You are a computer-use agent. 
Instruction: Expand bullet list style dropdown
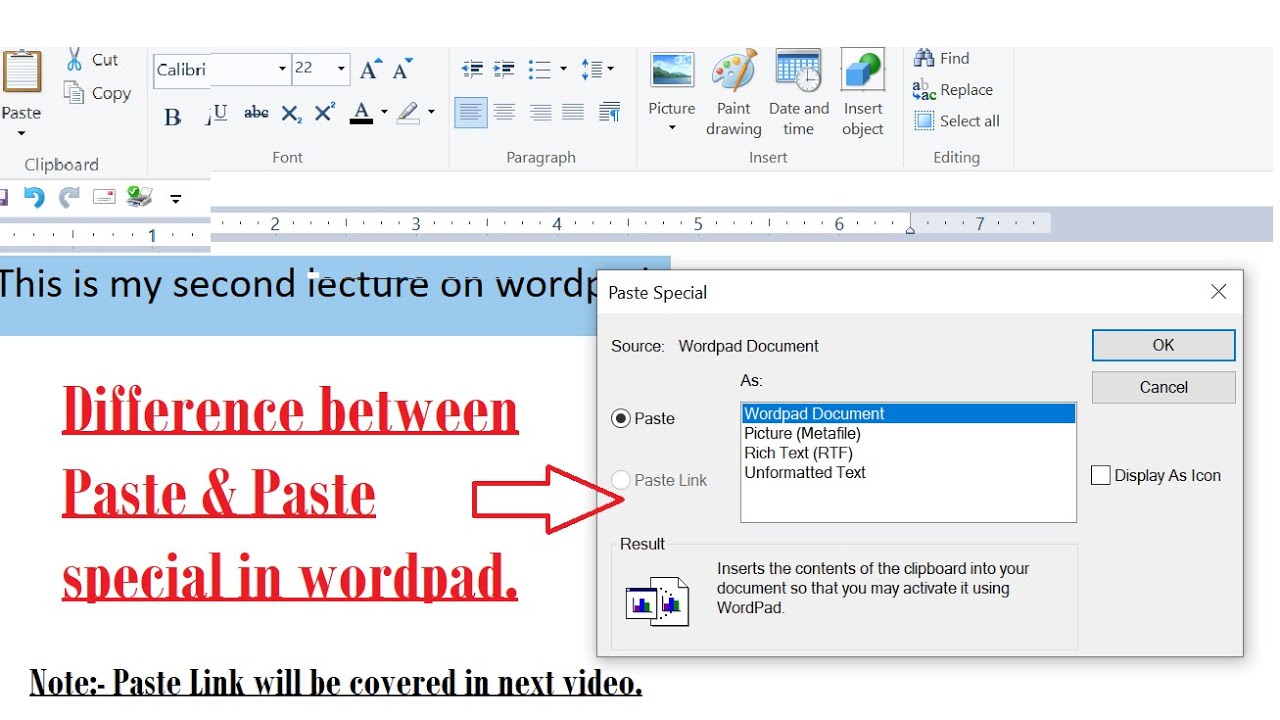[563, 69]
